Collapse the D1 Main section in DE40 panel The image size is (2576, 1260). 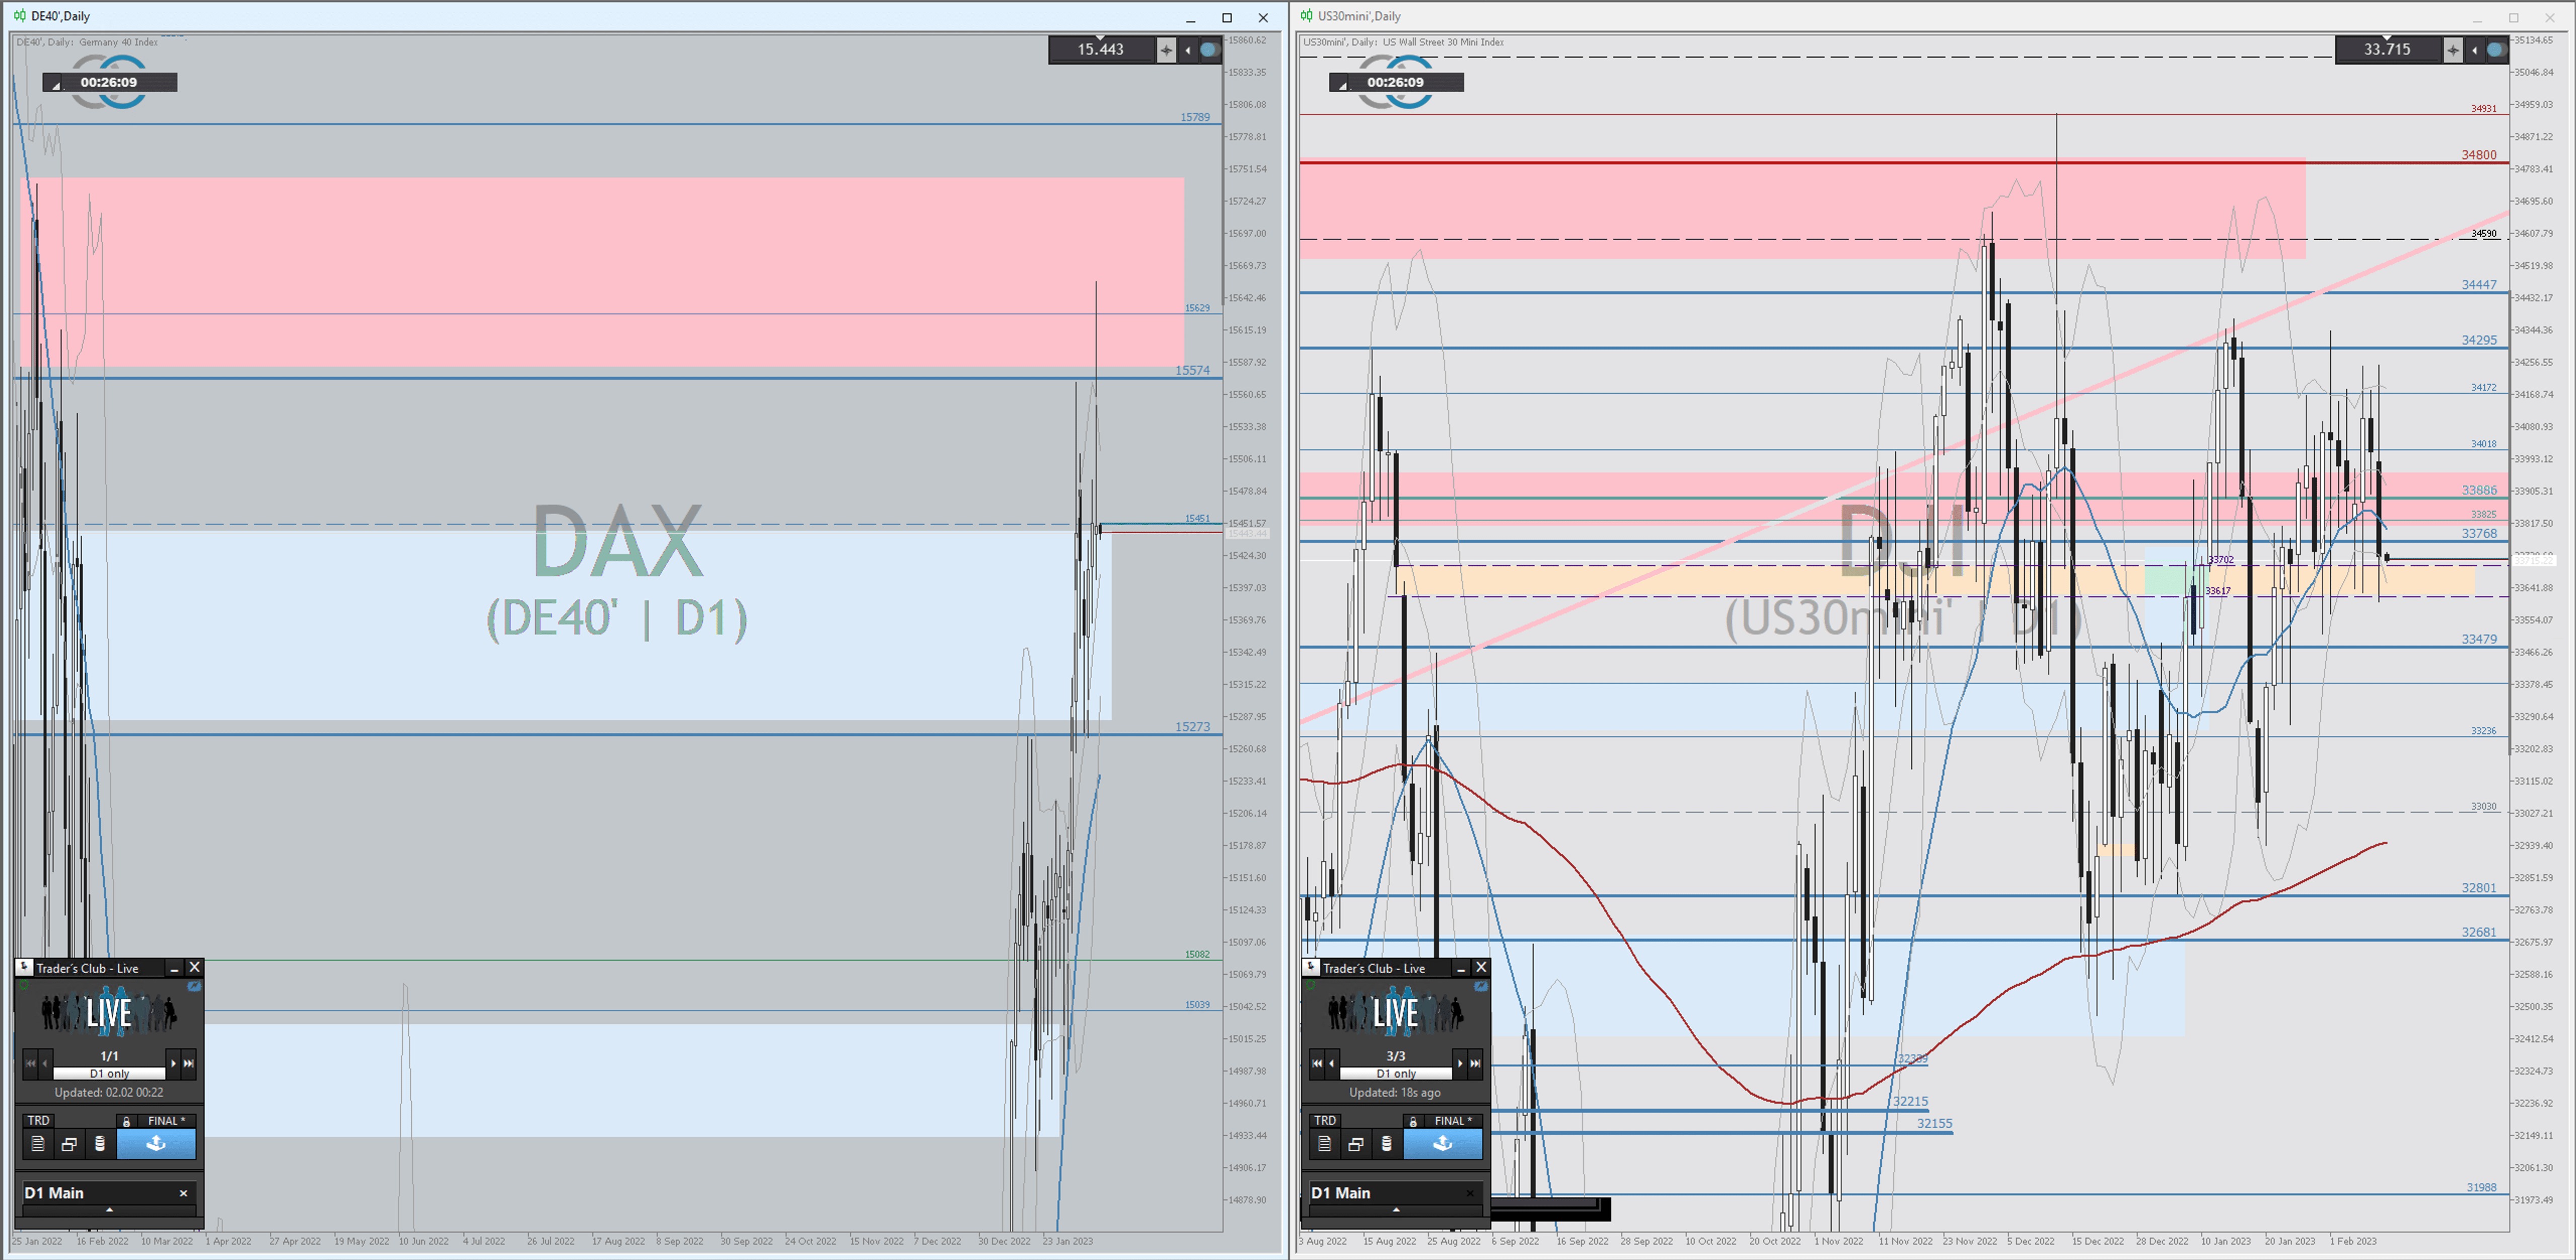109,1210
